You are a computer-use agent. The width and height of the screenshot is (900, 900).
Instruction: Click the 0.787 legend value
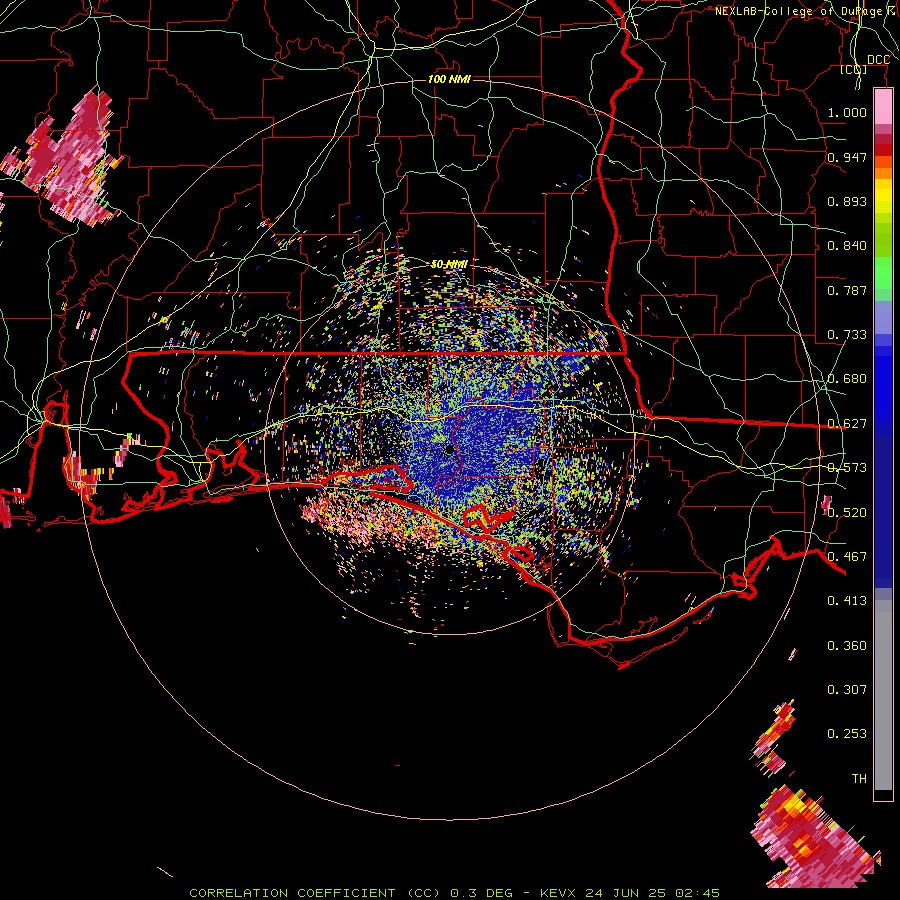[847, 290]
